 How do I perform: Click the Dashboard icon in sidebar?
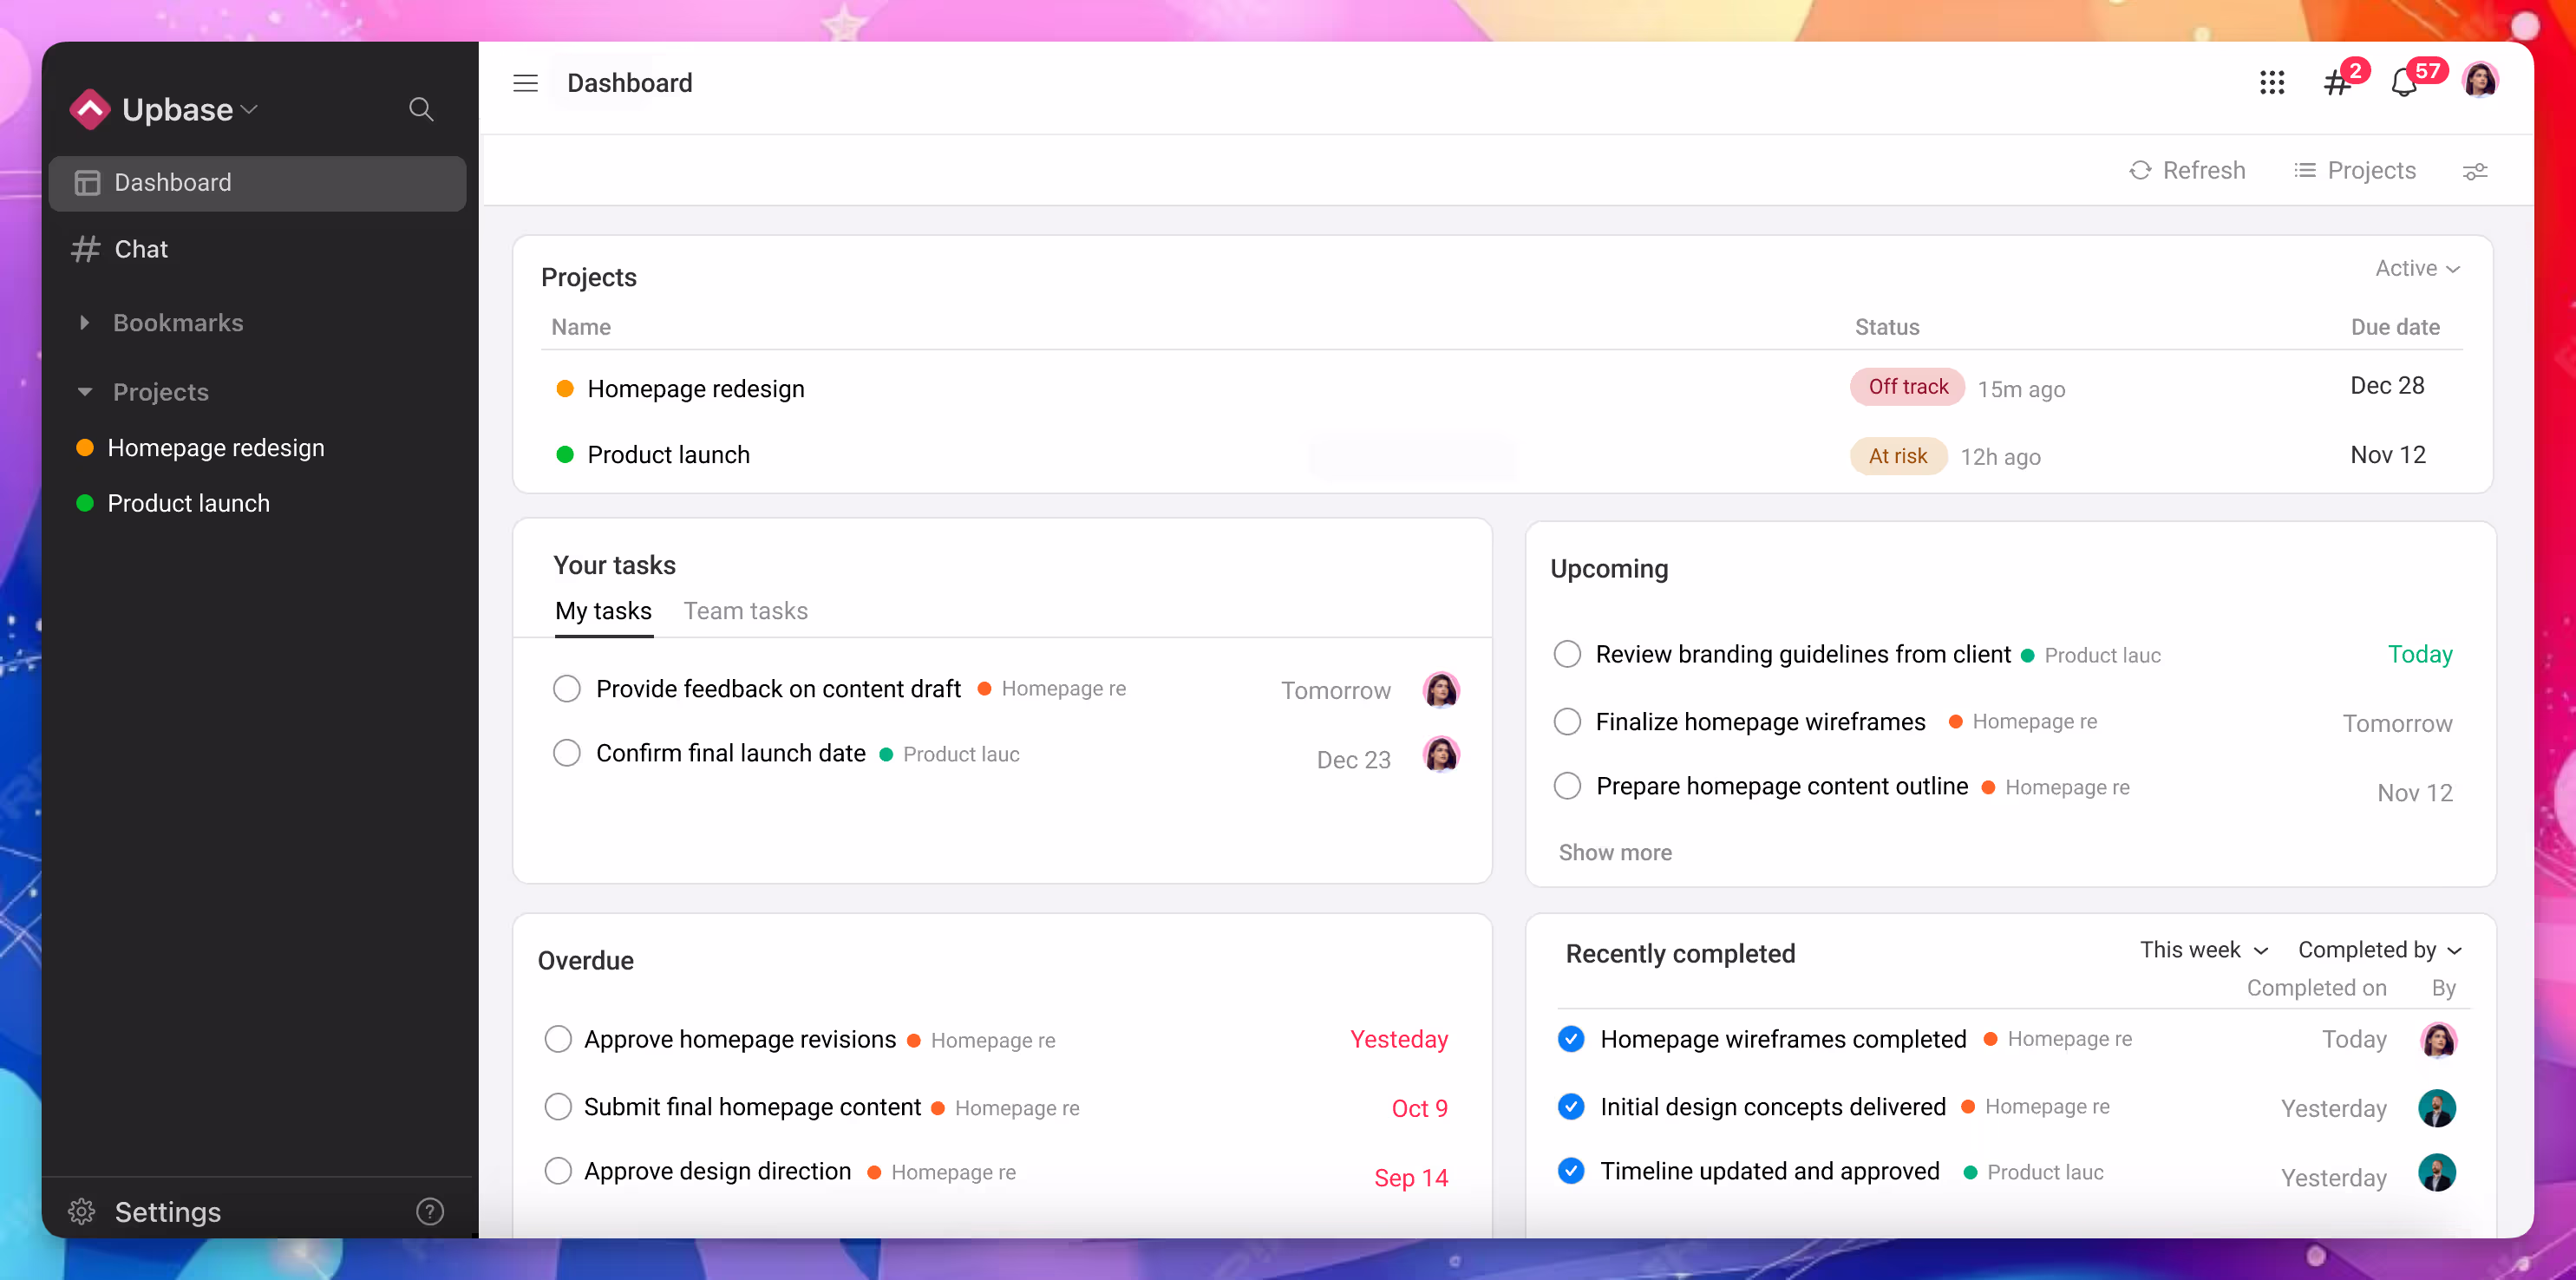click(87, 182)
